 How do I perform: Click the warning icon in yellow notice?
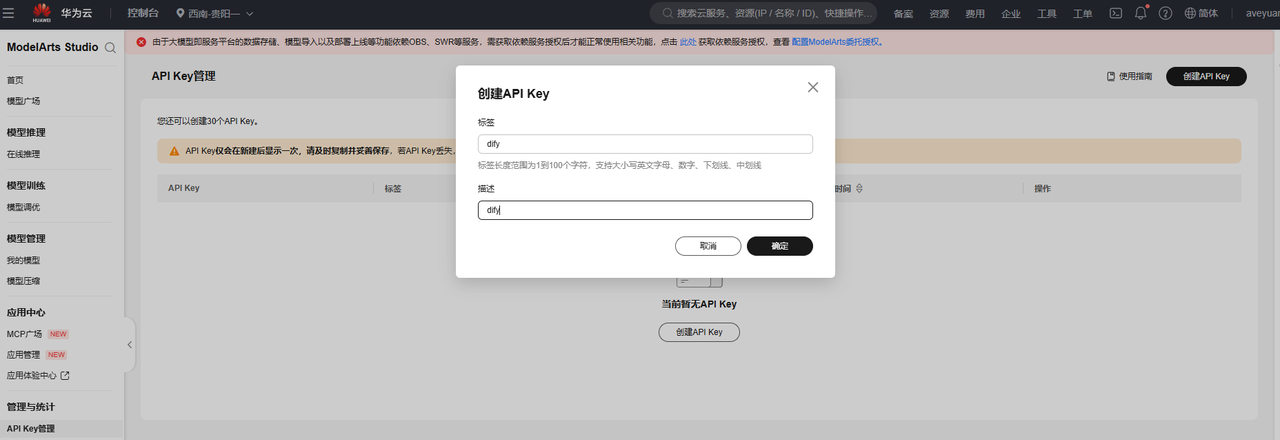coord(175,151)
